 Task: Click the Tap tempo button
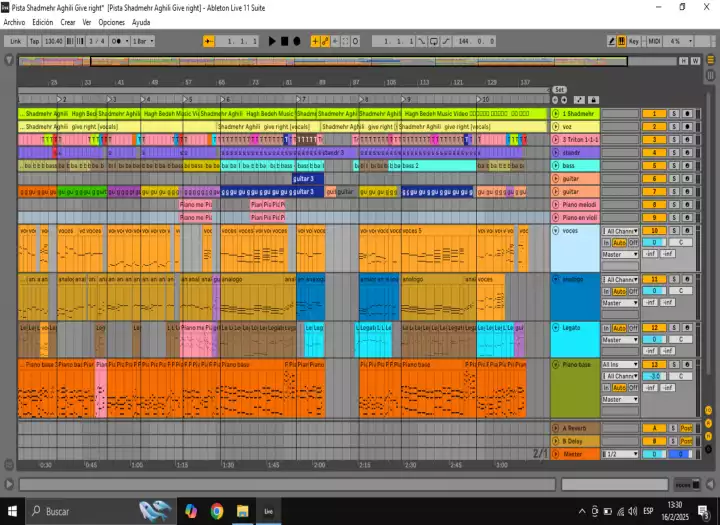[x=34, y=41]
